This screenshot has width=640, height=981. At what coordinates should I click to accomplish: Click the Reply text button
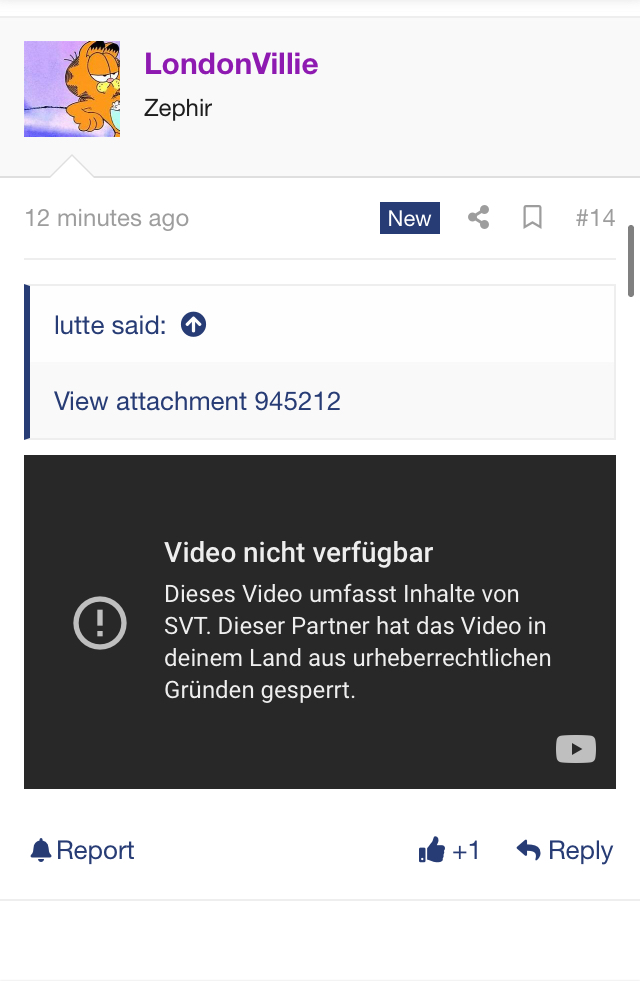[581, 851]
